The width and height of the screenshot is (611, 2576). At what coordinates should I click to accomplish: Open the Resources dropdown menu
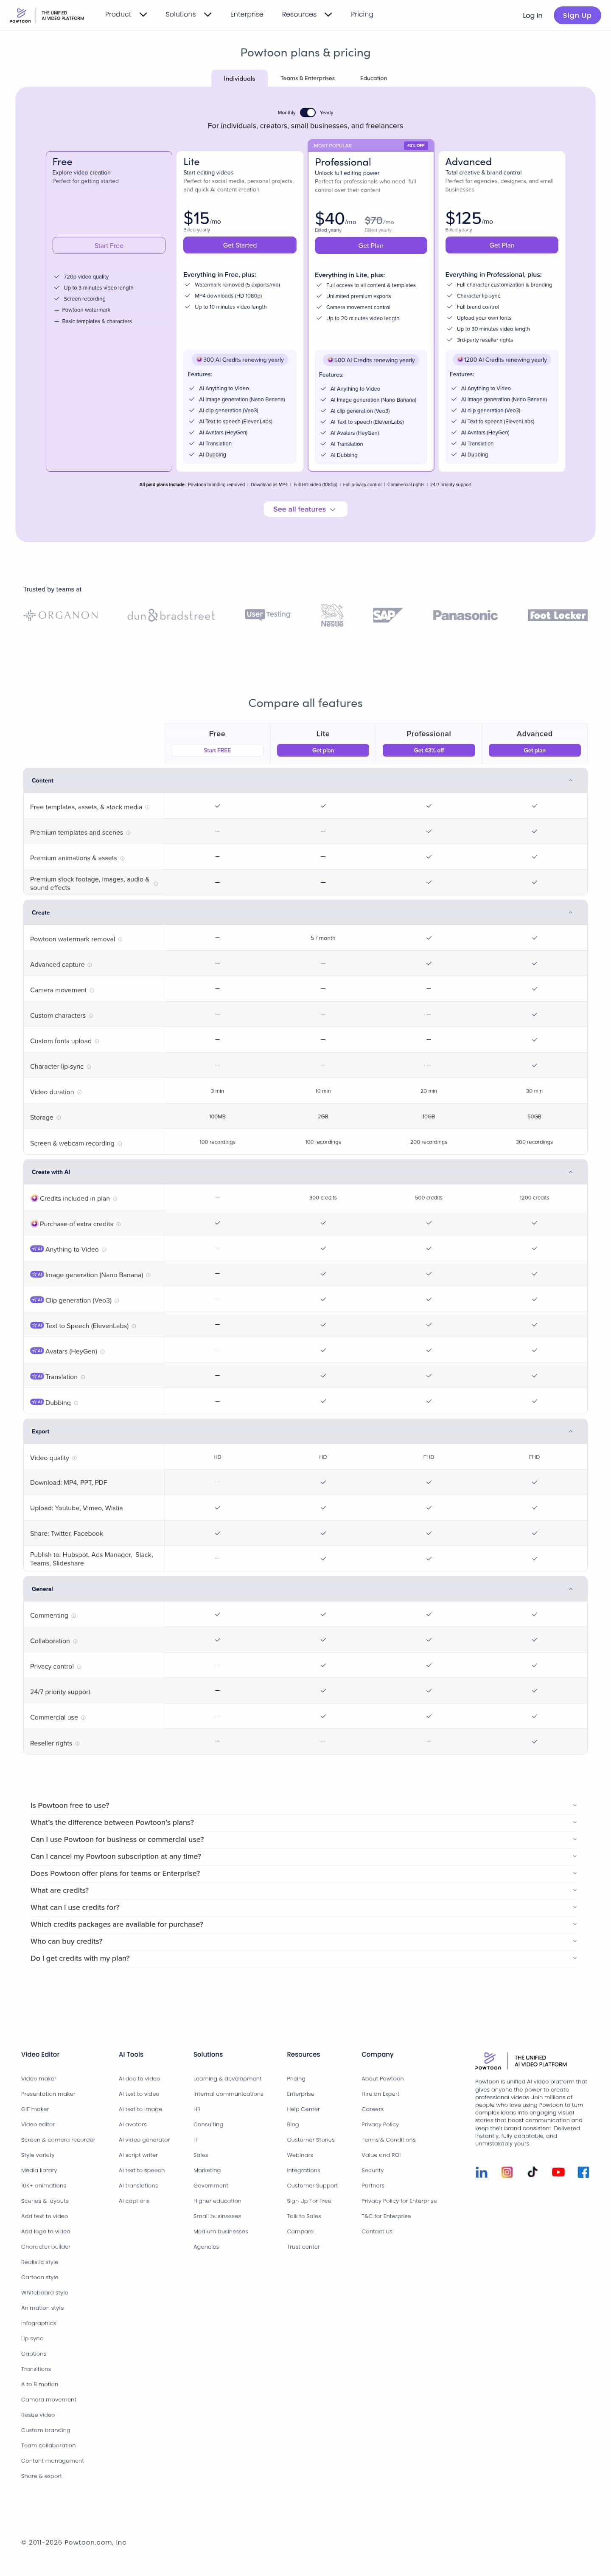click(306, 15)
